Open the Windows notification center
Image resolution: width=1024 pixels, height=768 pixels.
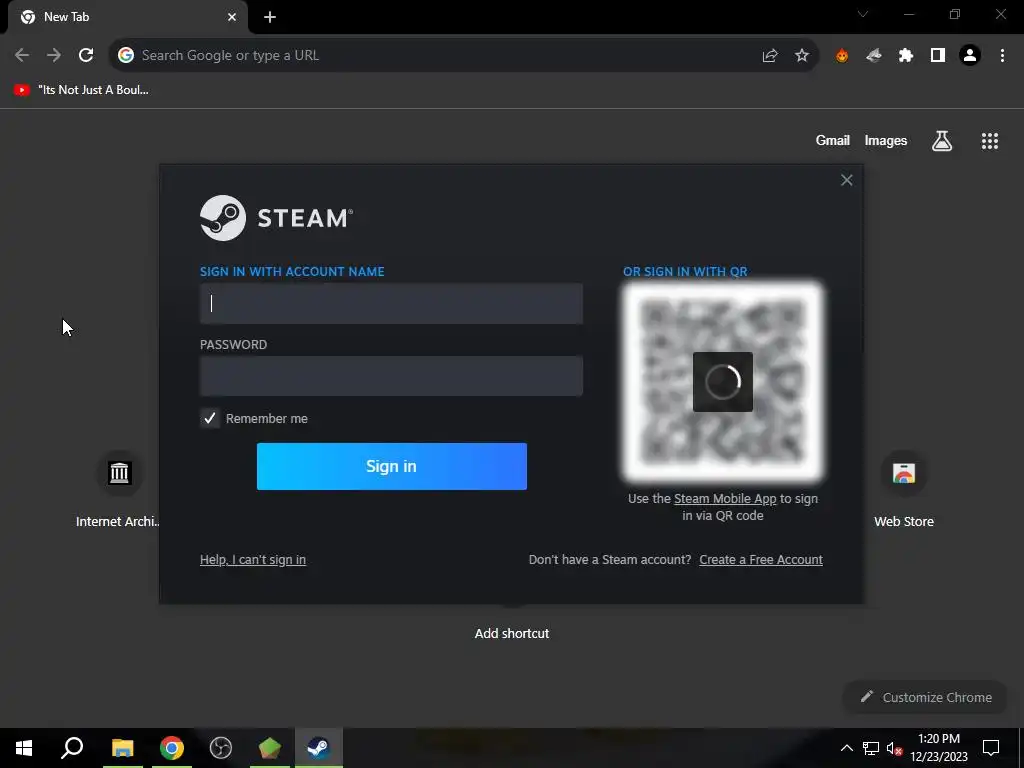point(991,748)
